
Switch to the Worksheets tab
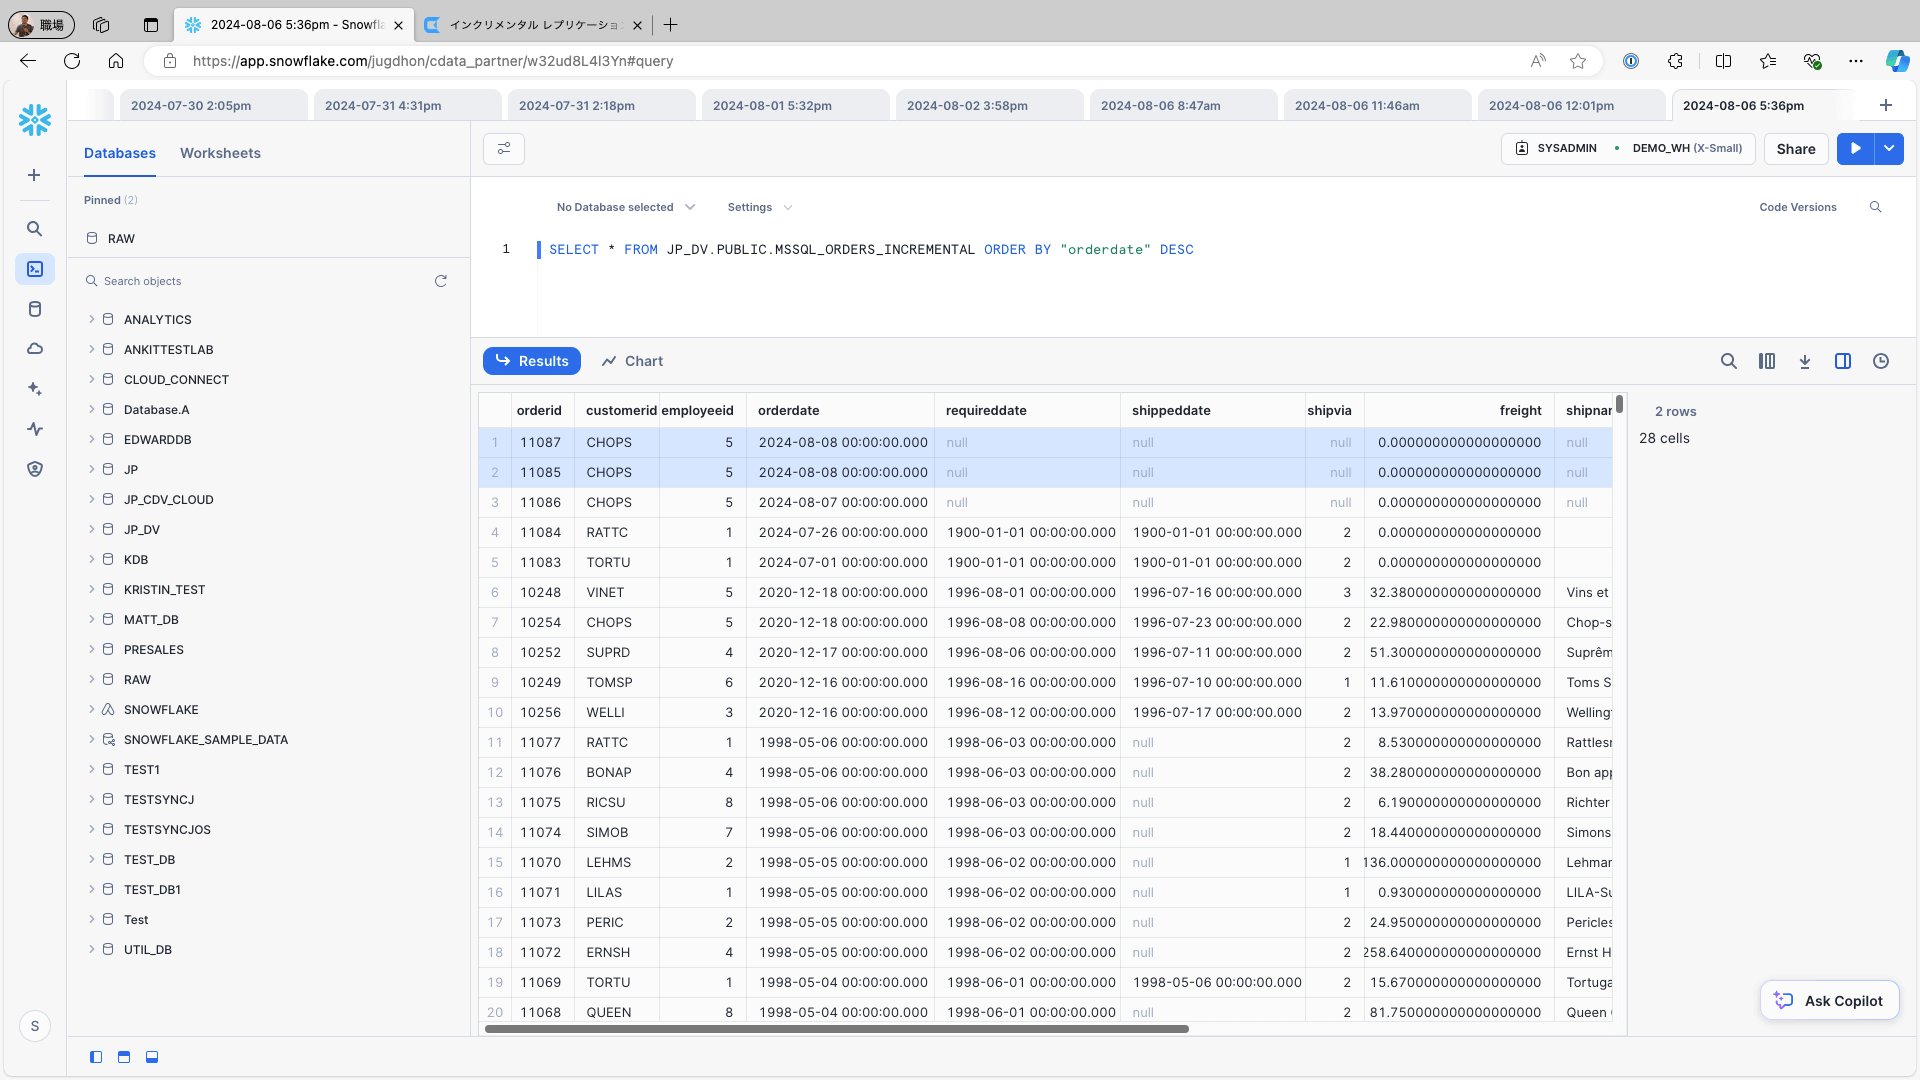(220, 153)
